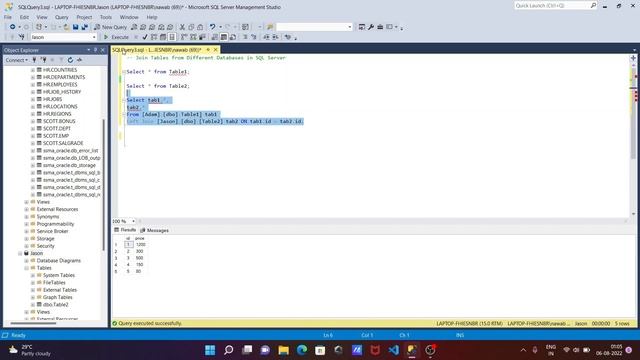Click the Object Explorer vertical scrollbar
The image size is (640, 360).
point(104,184)
